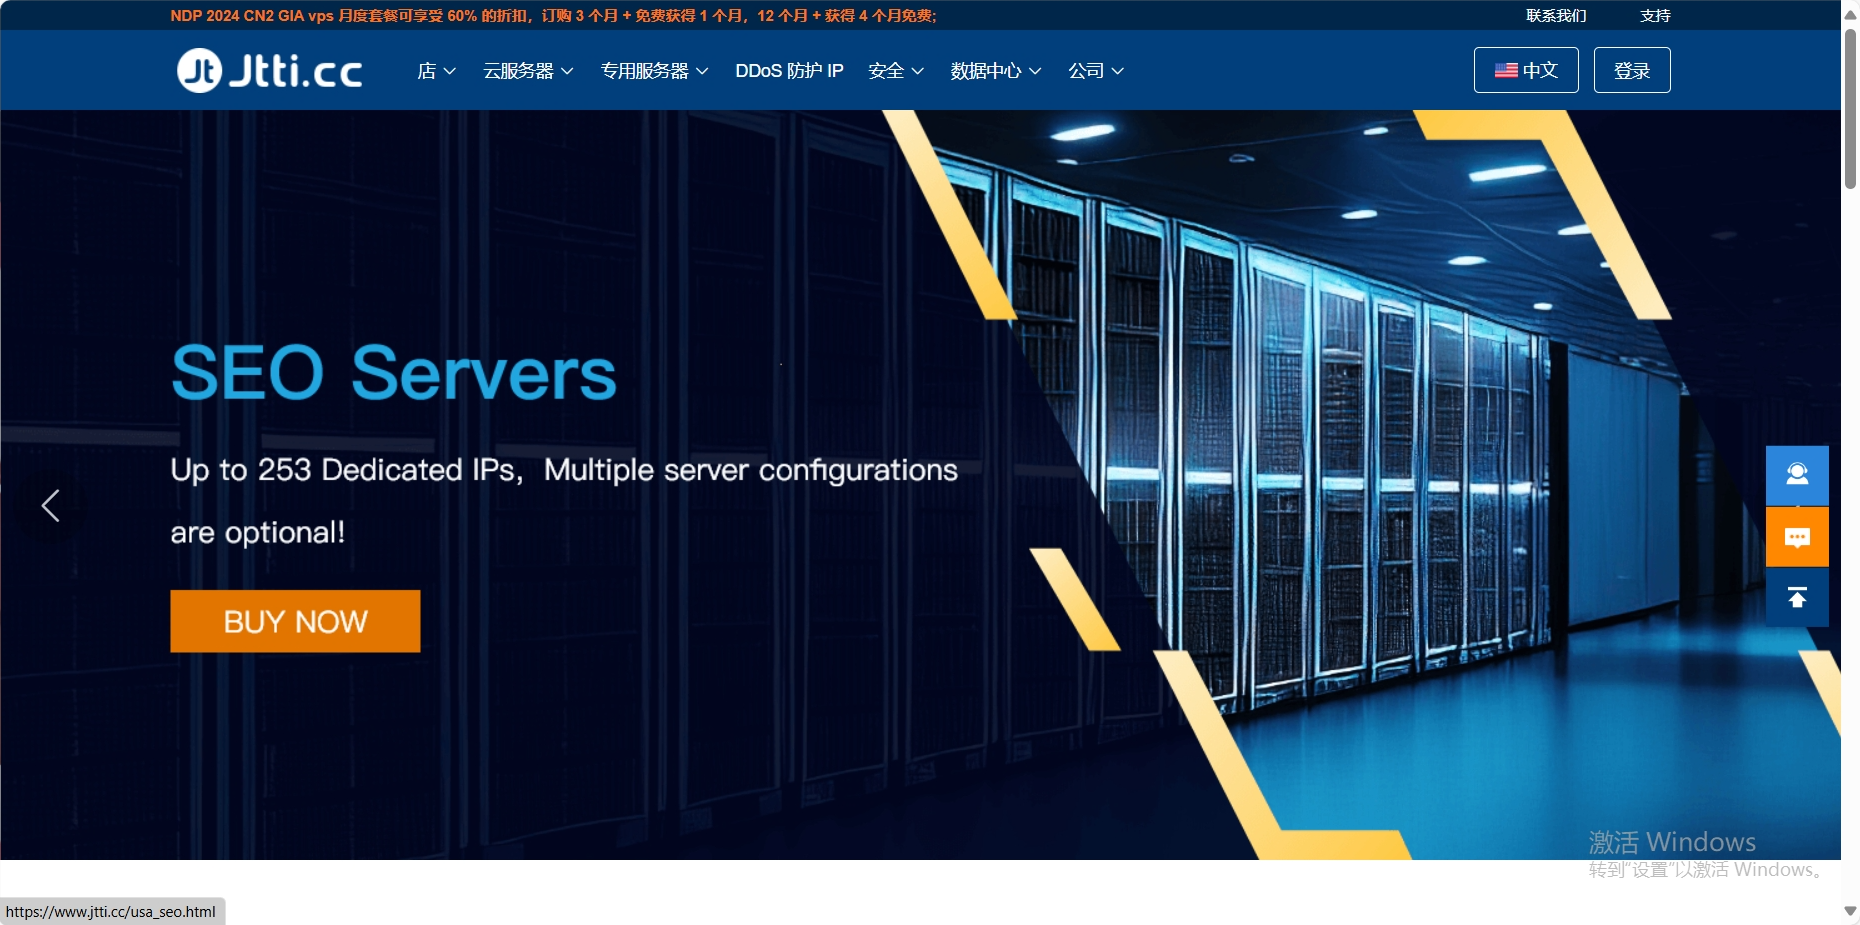Expand the 专用服务器 dropdown menu
Screen dimensions: 1860x925
point(654,71)
